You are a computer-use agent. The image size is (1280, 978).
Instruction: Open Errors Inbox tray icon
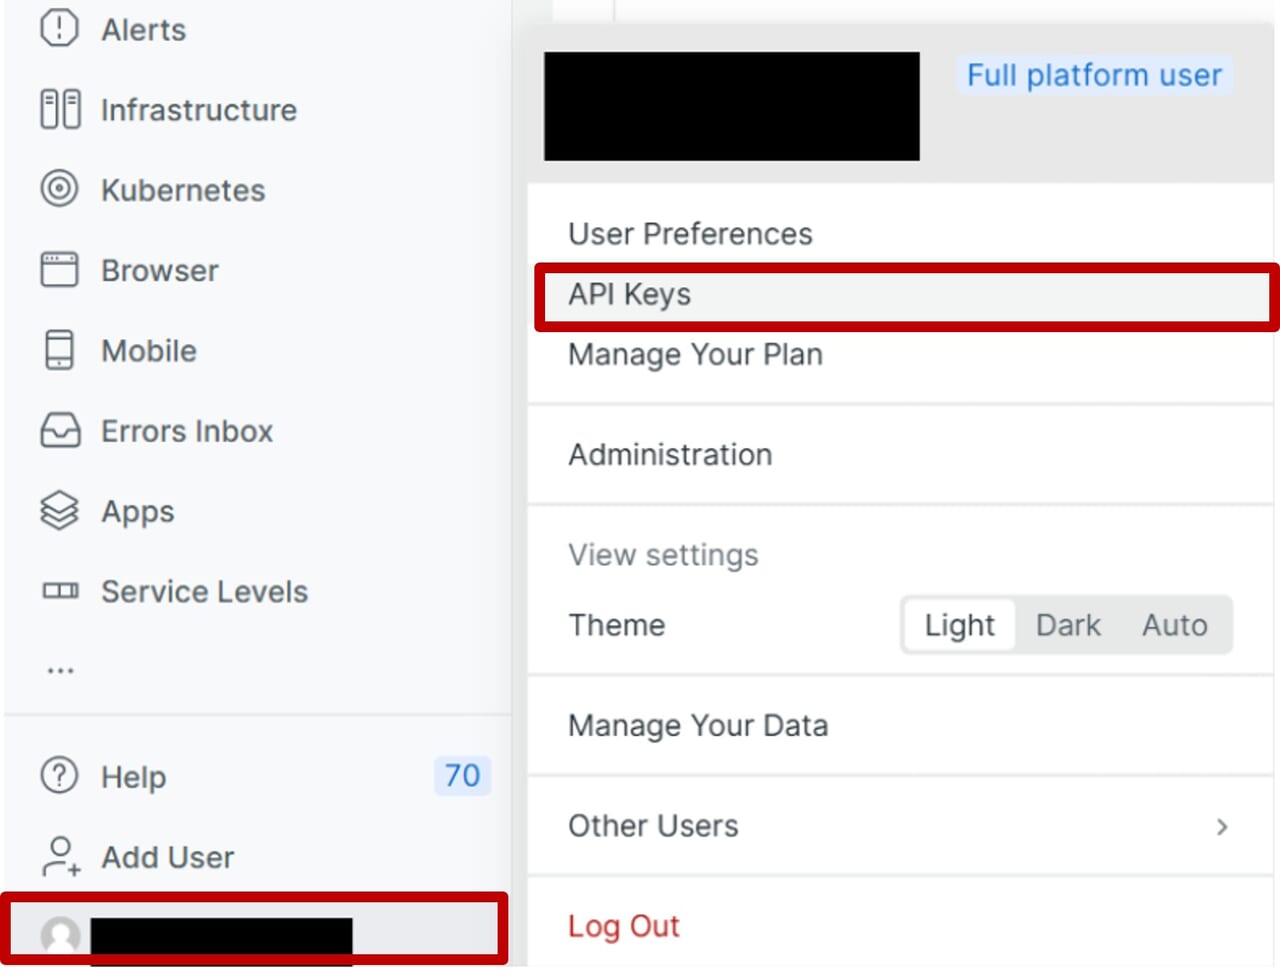(x=60, y=431)
